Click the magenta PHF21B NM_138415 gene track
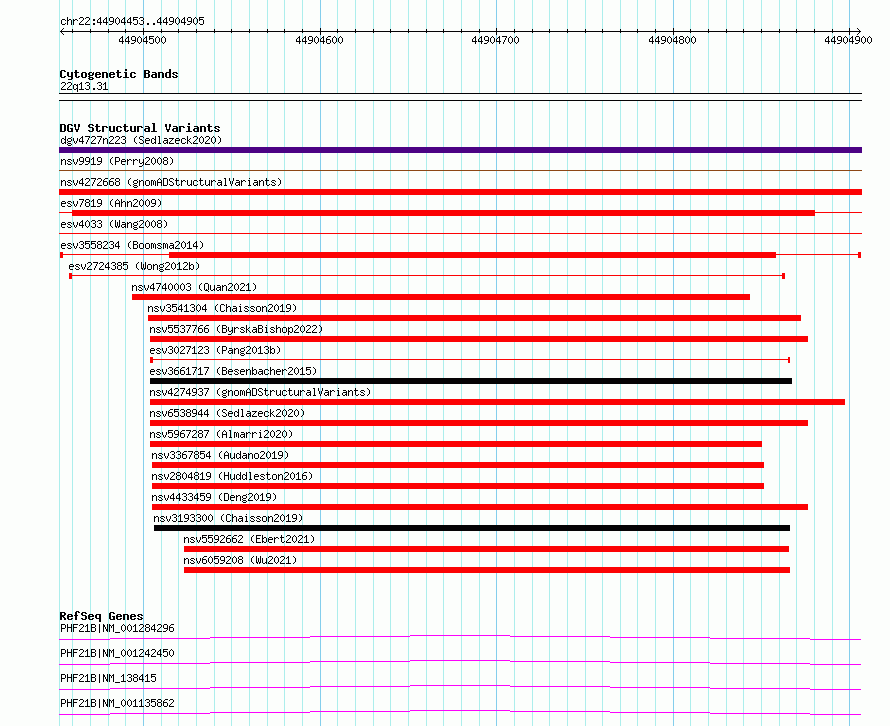The image size is (890, 726). tap(460, 687)
